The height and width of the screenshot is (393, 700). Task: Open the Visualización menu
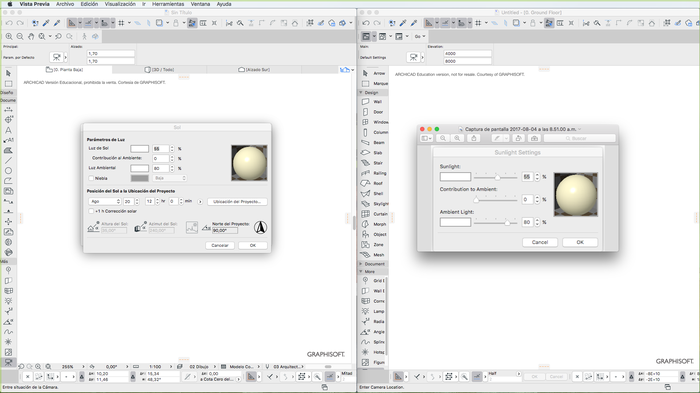120,4
